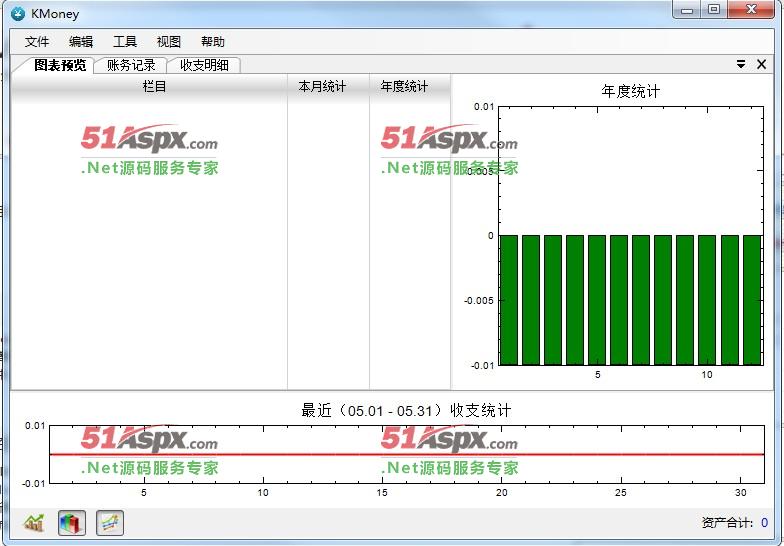
Task: Open the 帮助 menu
Action: pos(212,42)
